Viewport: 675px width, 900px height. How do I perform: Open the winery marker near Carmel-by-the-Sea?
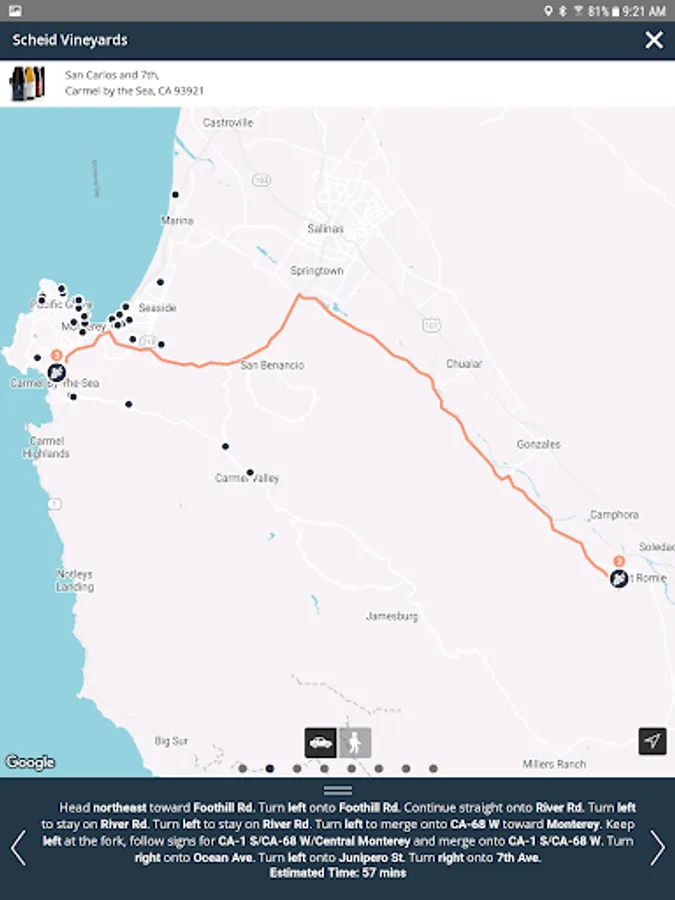click(x=56, y=373)
